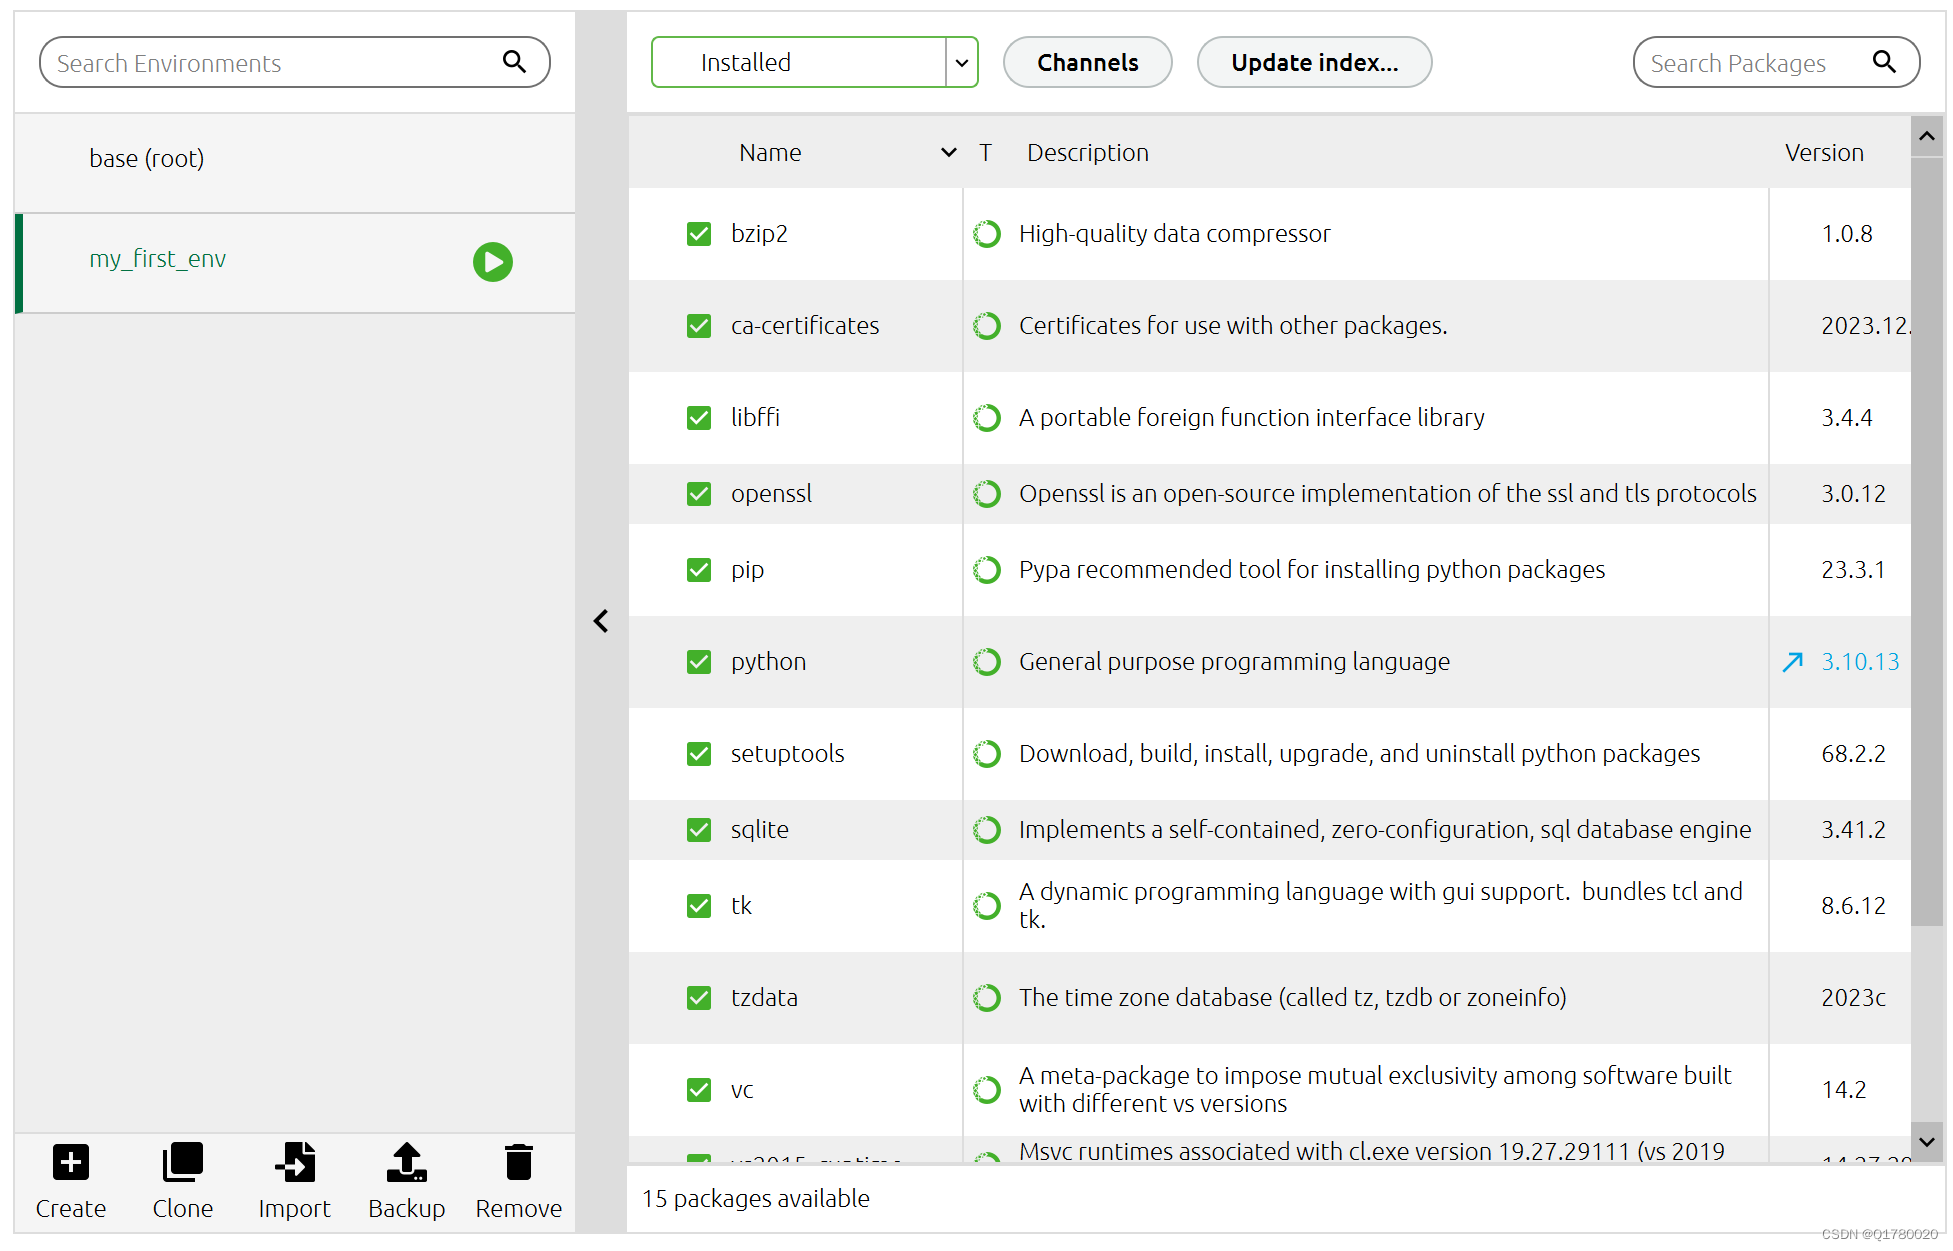Viewport: 1953px width, 1251px height.
Task: Select the base (root) environment
Action: (x=147, y=159)
